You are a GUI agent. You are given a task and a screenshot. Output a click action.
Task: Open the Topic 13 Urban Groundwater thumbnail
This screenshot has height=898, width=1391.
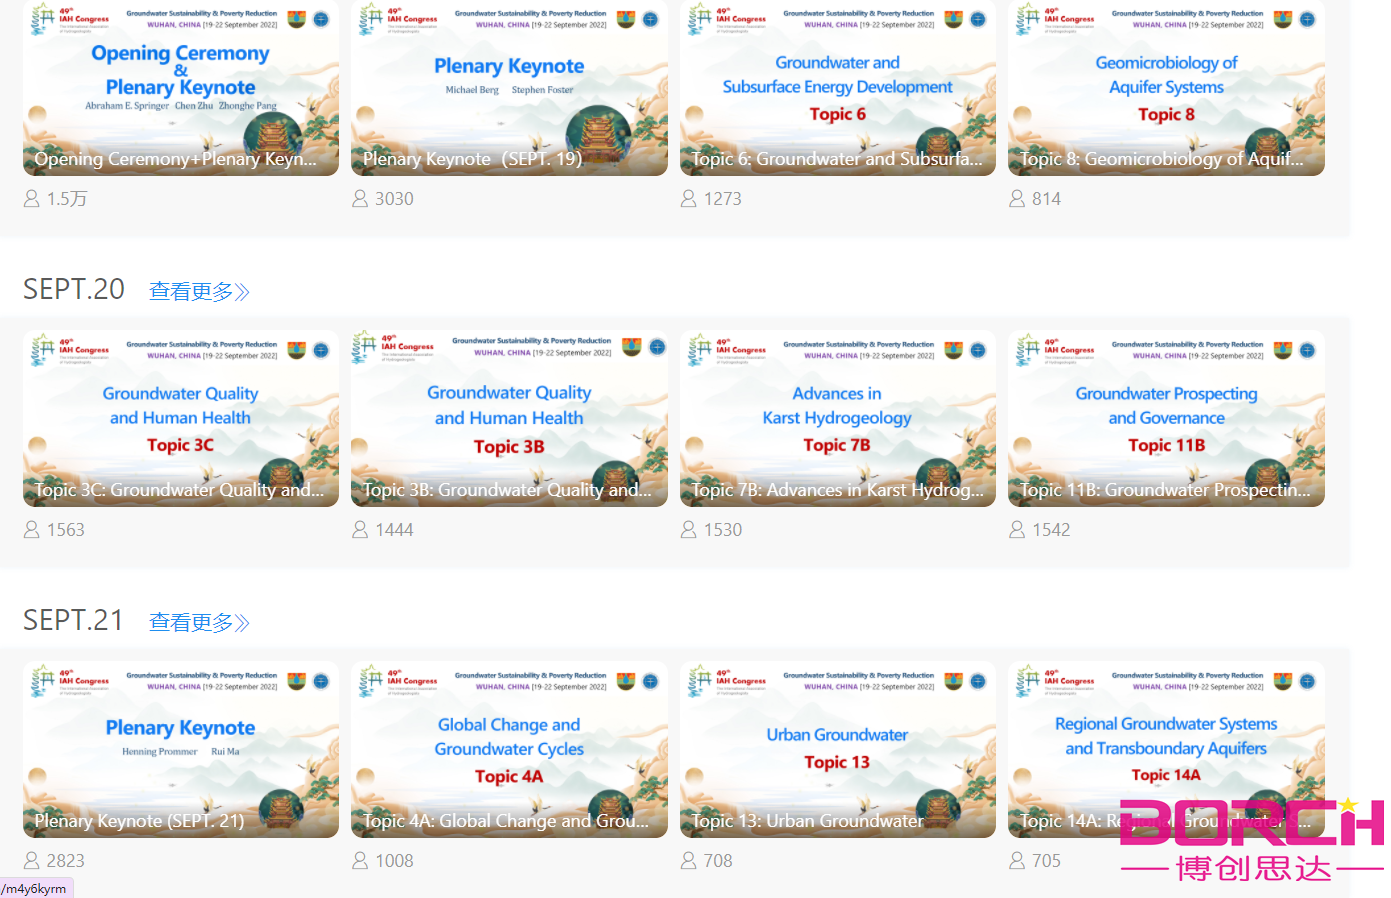point(838,750)
